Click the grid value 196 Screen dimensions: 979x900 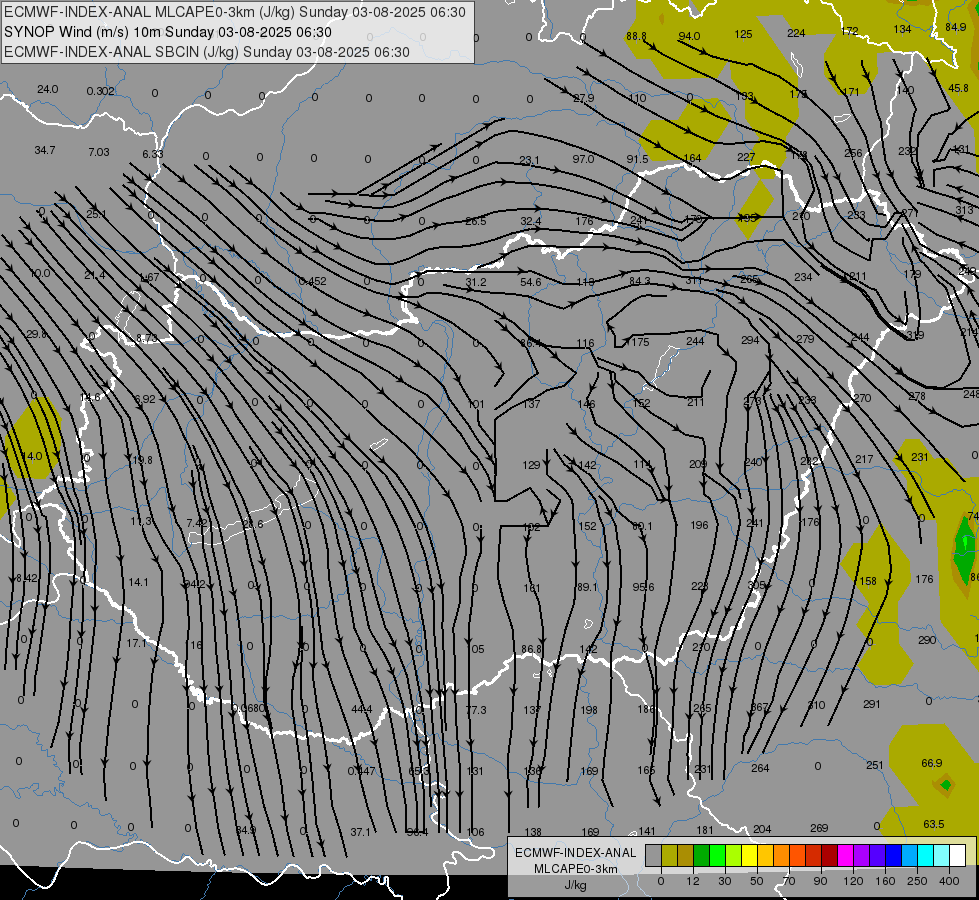[x=699, y=525]
